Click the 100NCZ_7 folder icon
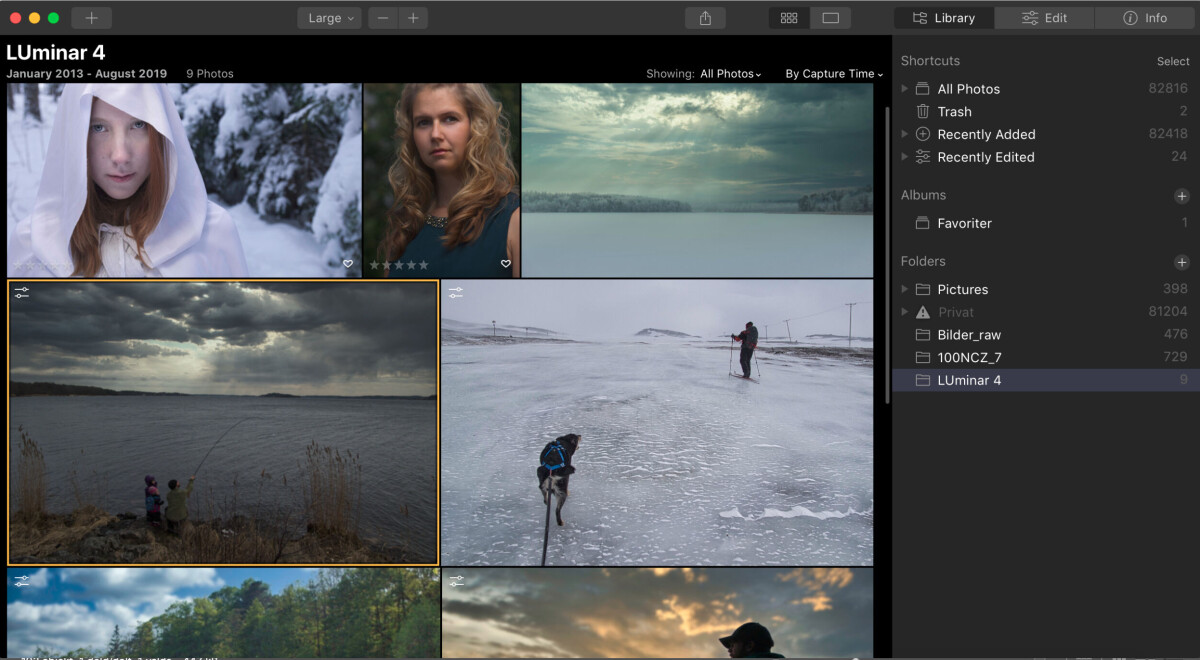Screen dimensions: 1200x660 [x=923, y=357]
